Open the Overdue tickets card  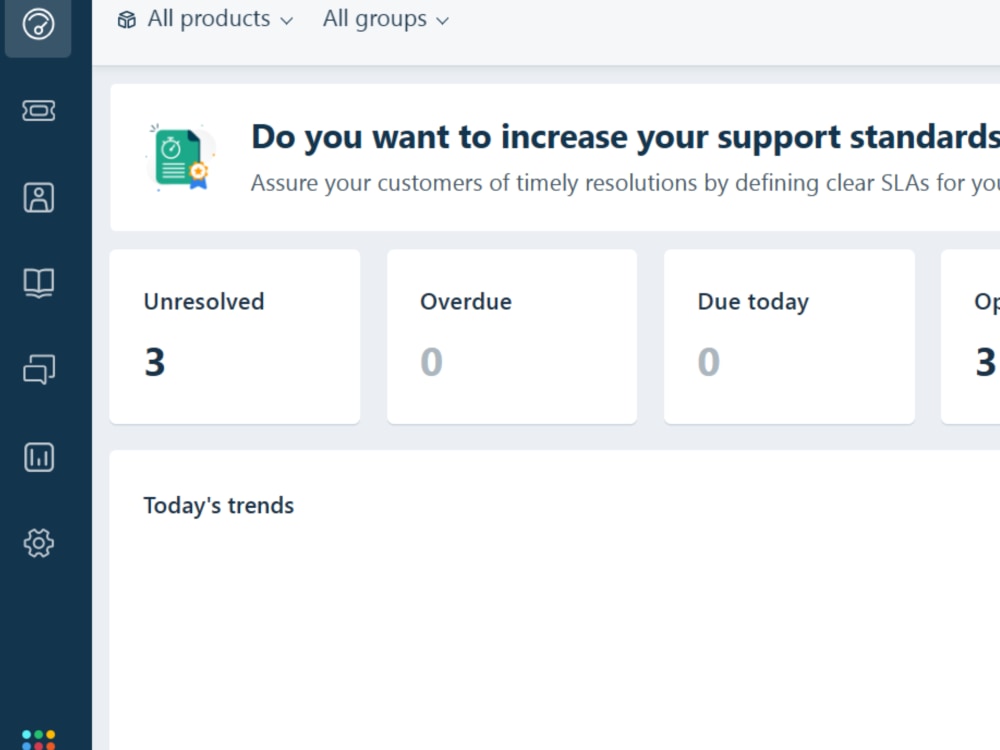click(512, 337)
